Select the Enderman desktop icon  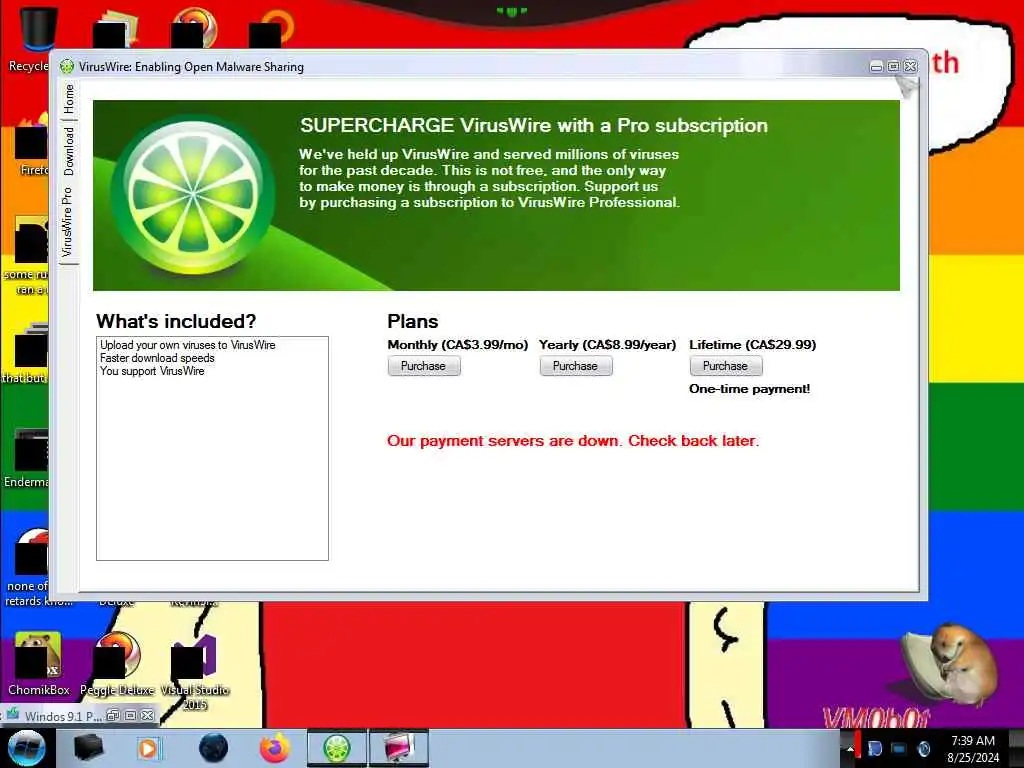(26, 457)
